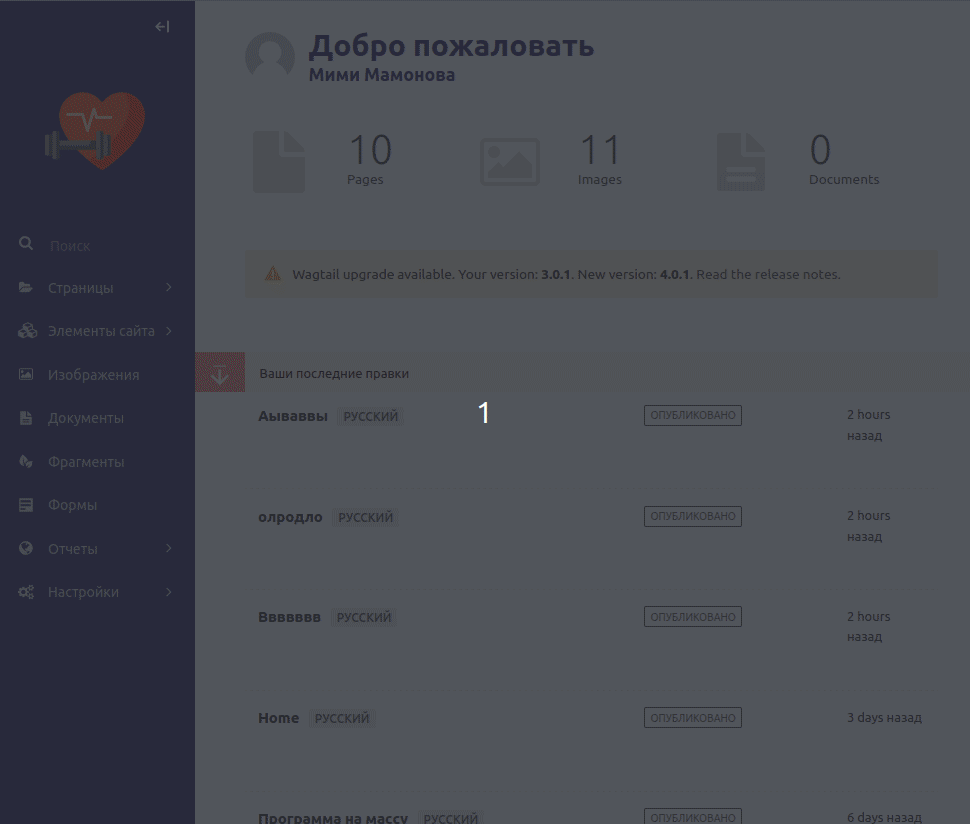The width and height of the screenshot is (970, 824).
Task: Click the gears icon next to Настройки
Action: click(26, 592)
